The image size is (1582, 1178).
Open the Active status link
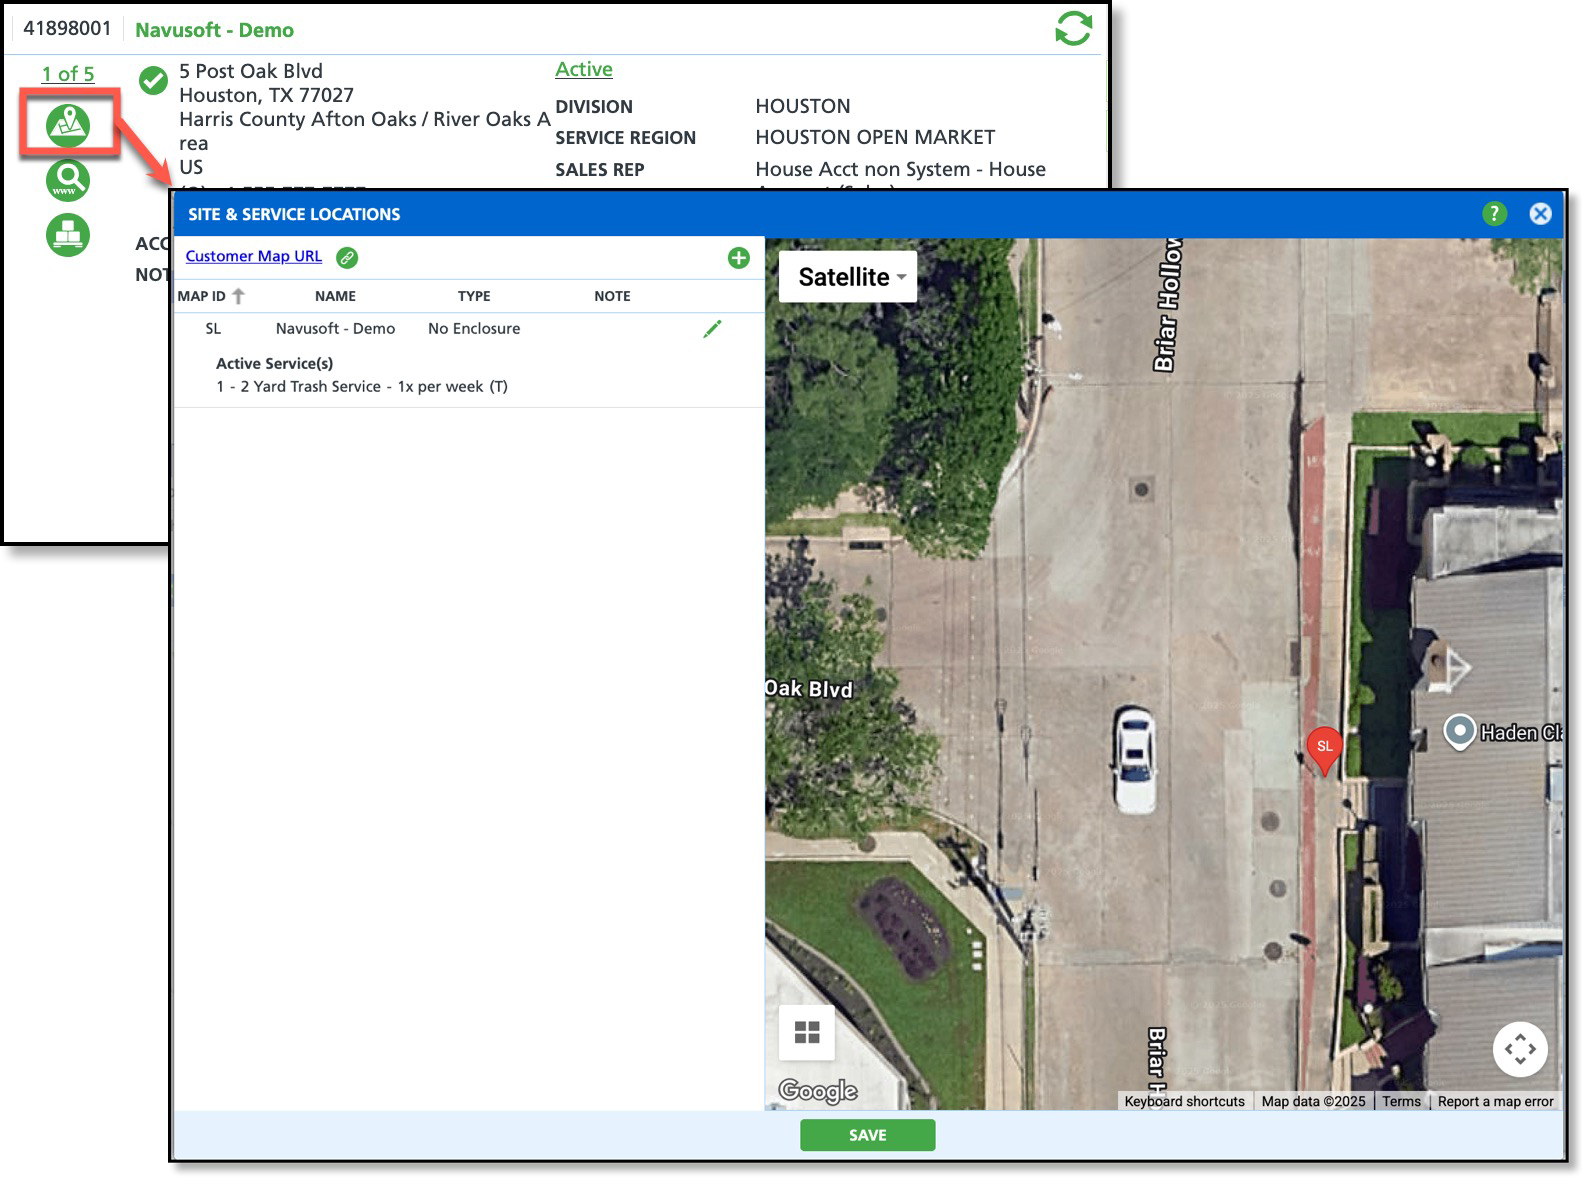584,69
